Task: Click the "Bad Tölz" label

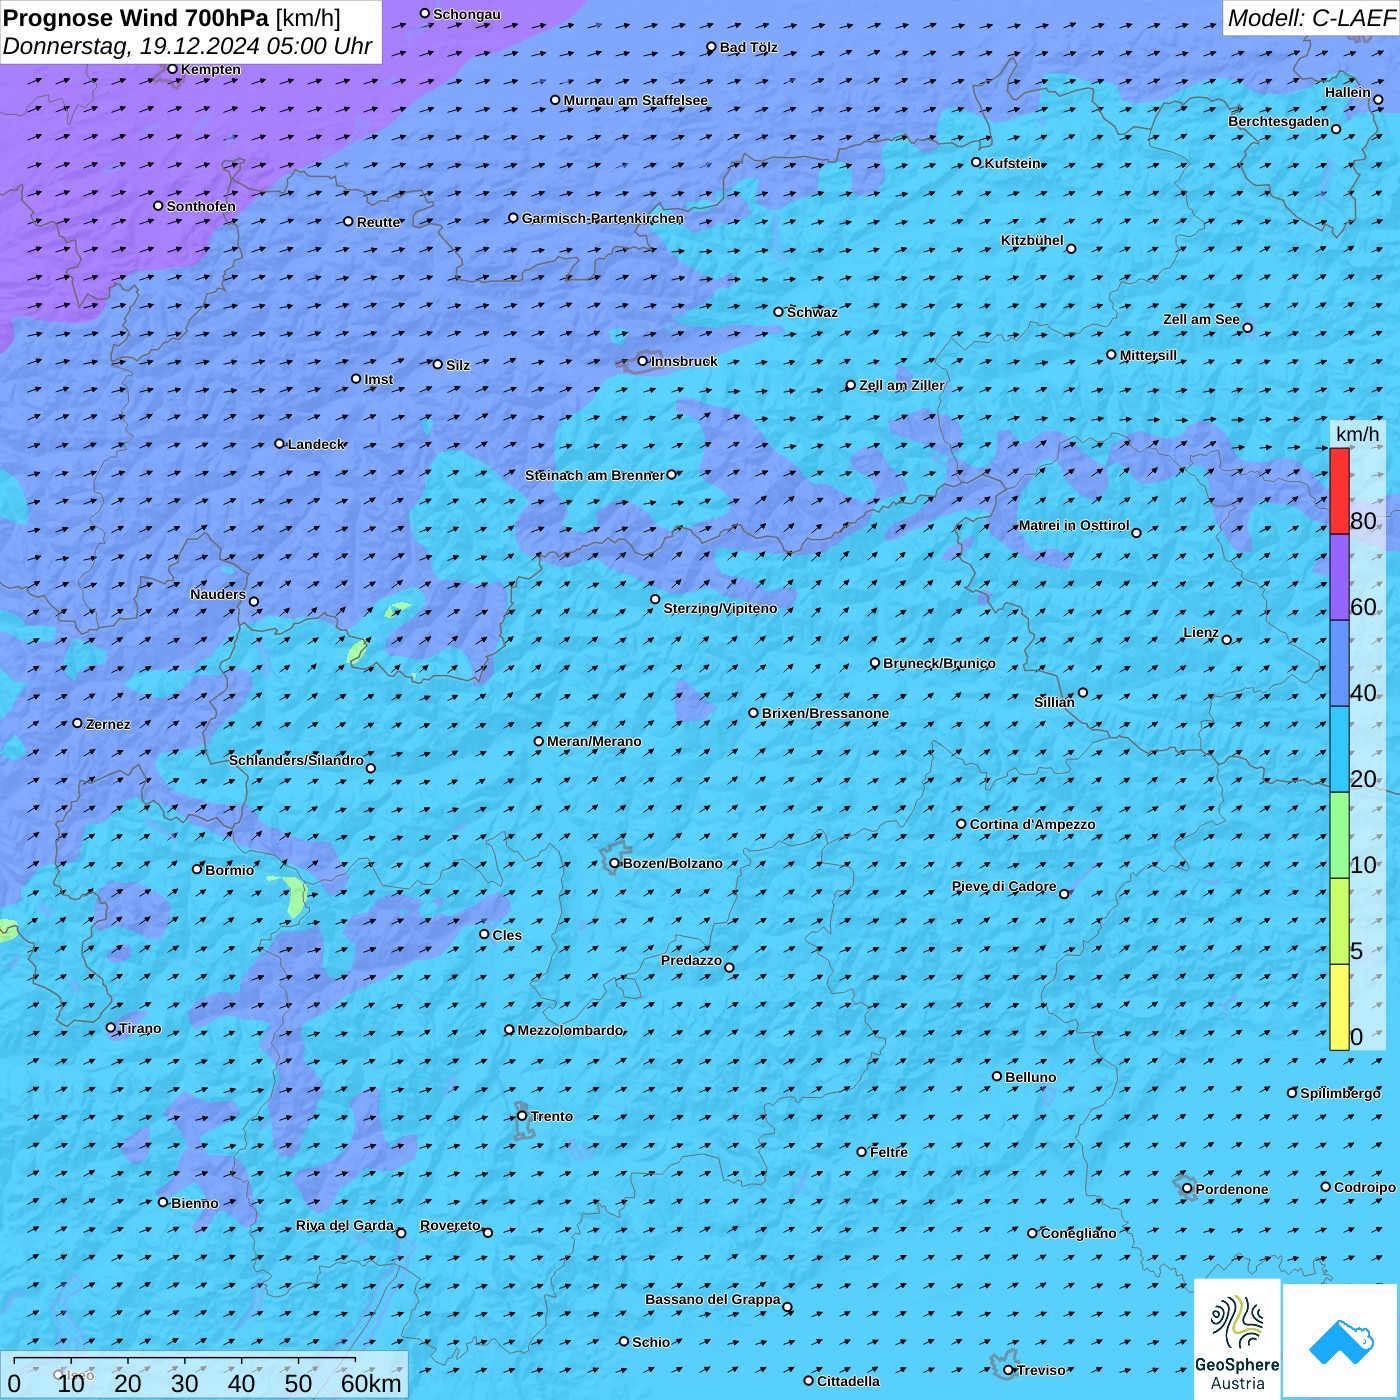Action: tap(748, 47)
